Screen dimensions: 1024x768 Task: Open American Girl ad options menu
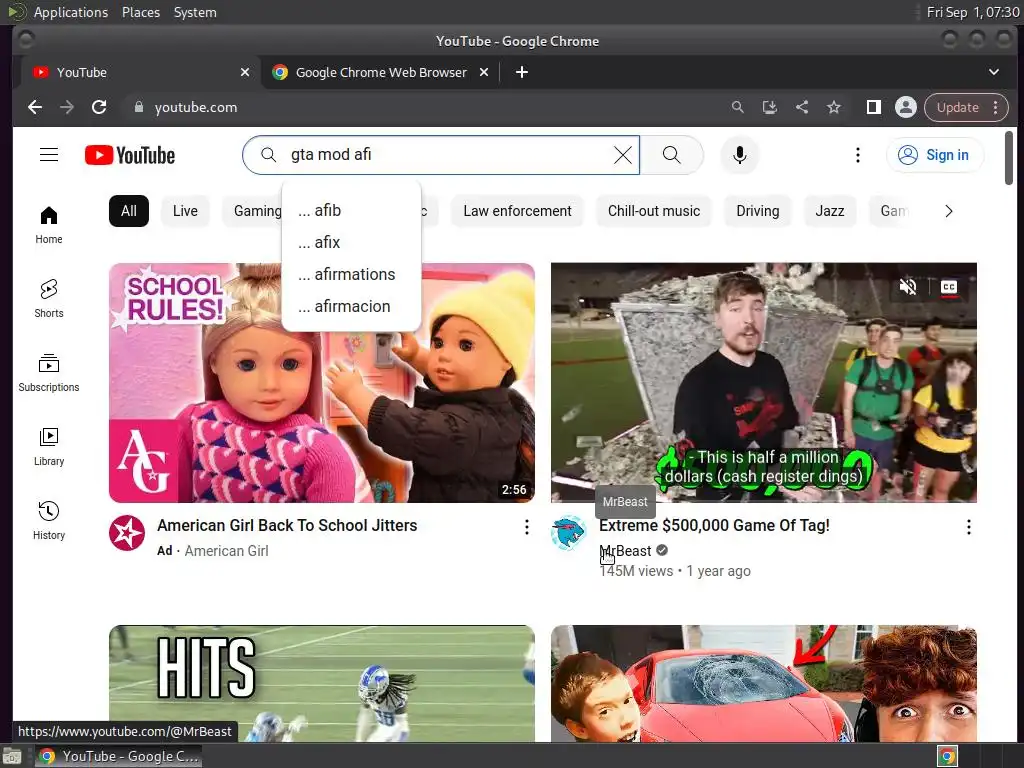526,527
